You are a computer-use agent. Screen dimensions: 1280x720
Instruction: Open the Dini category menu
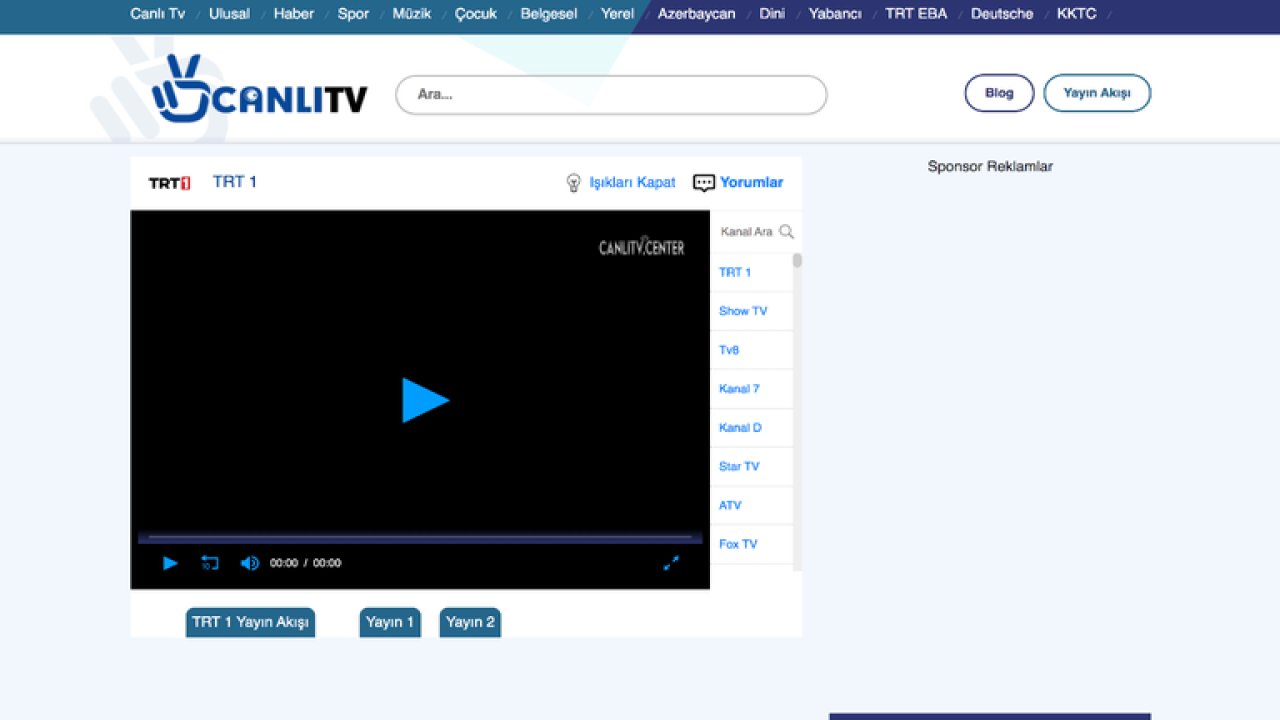coord(772,14)
